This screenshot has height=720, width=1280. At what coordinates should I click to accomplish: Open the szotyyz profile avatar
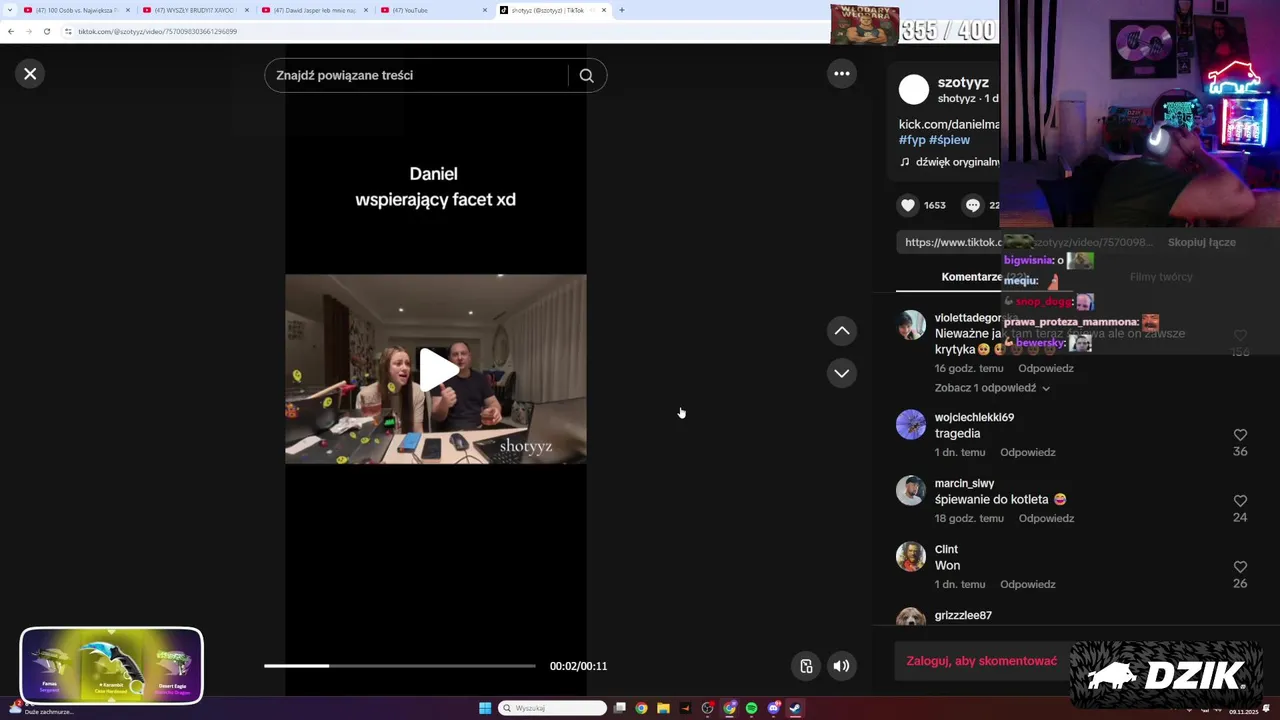coord(913,90)
